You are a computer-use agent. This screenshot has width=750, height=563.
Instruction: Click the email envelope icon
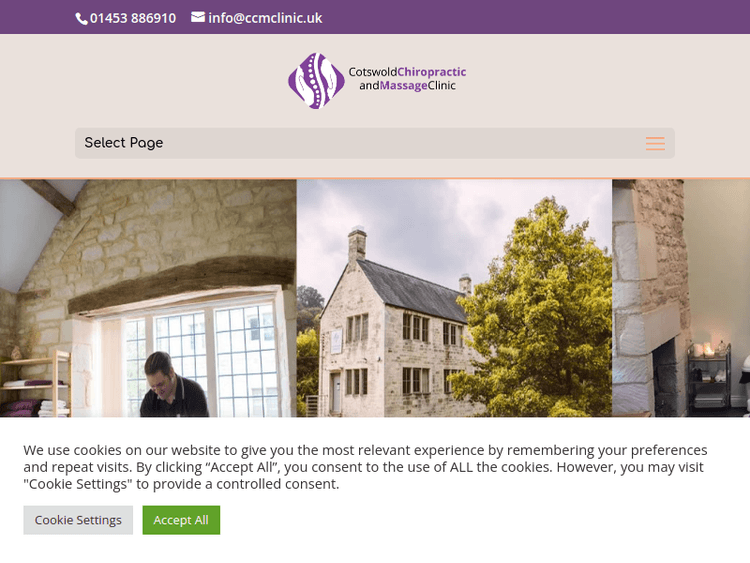click(198, 17)
